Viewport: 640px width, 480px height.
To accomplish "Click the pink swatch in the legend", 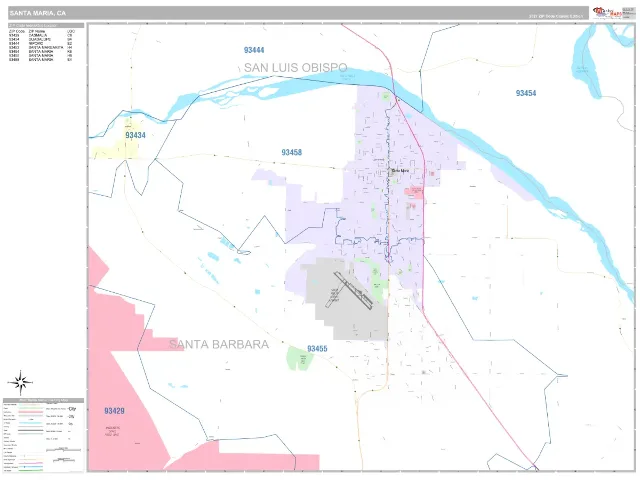I will pyautogui.click(x=31, y=412).
